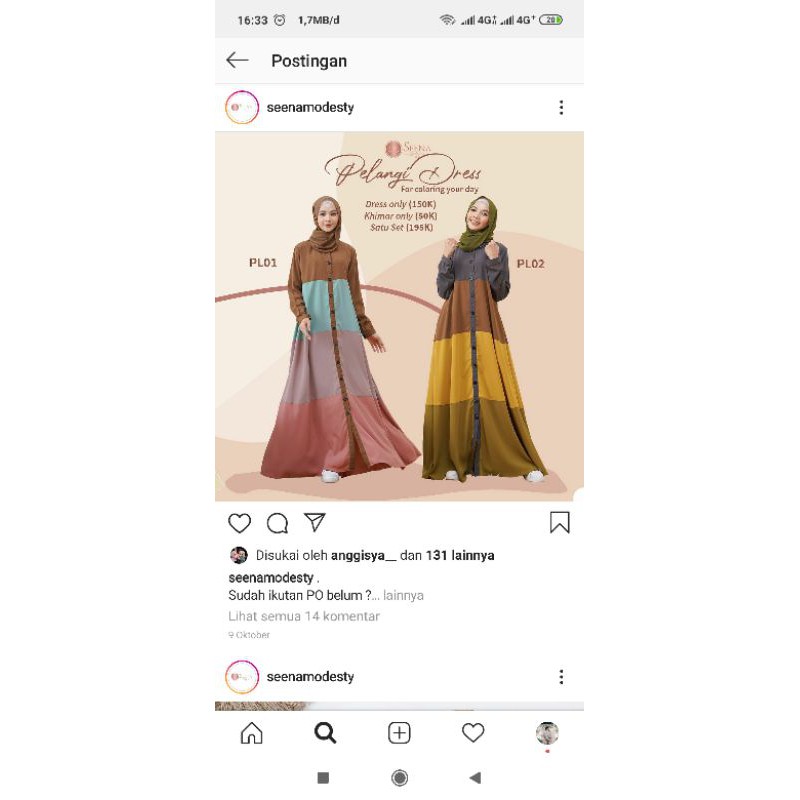Viewport: 800px width, 800px height.
Task: Open your profile avatar in bottom bar
Action: (x=547, y=733)
